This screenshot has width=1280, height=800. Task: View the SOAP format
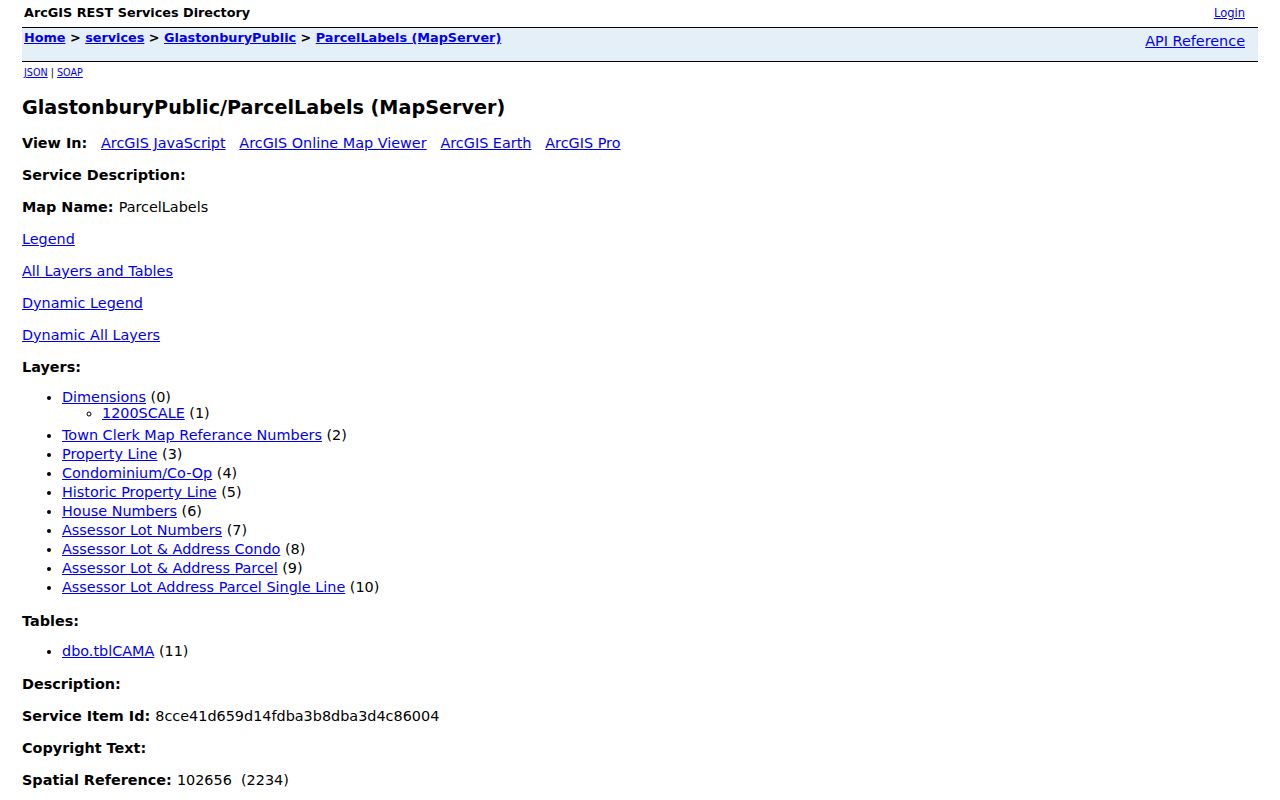click(x=70, y=73)
